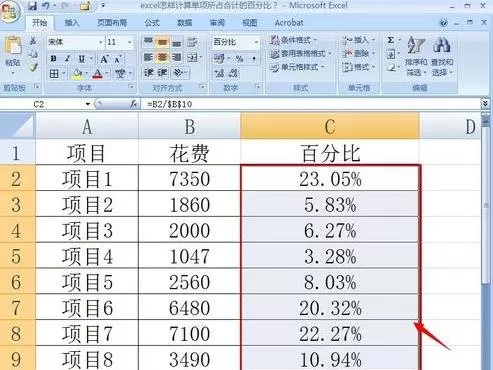Click the Accounting number format icon
Screen dimensions: 493x370
219,59
